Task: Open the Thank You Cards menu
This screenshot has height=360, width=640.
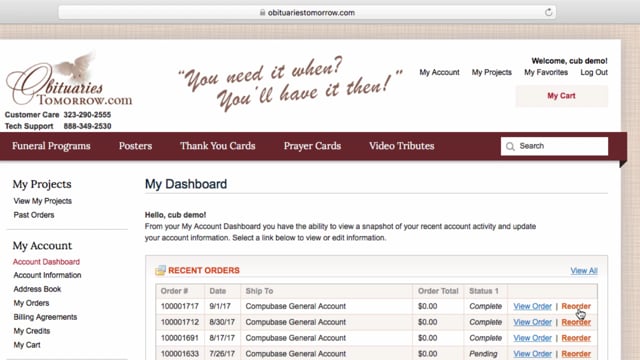Action: coord(218,146)
